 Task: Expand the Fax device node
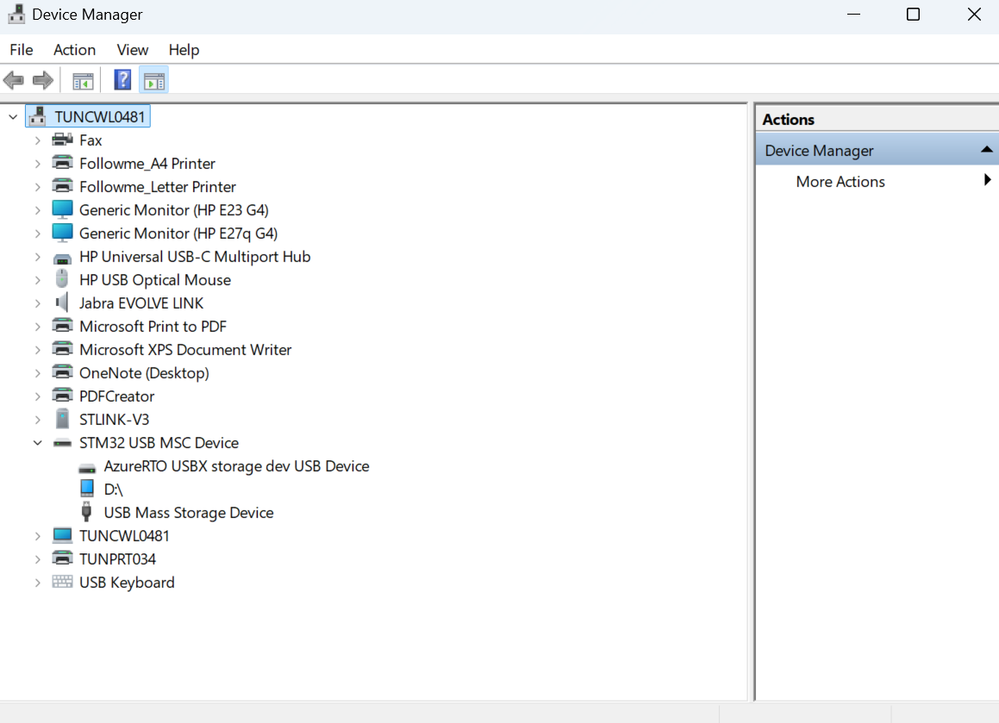pos(38,141)
